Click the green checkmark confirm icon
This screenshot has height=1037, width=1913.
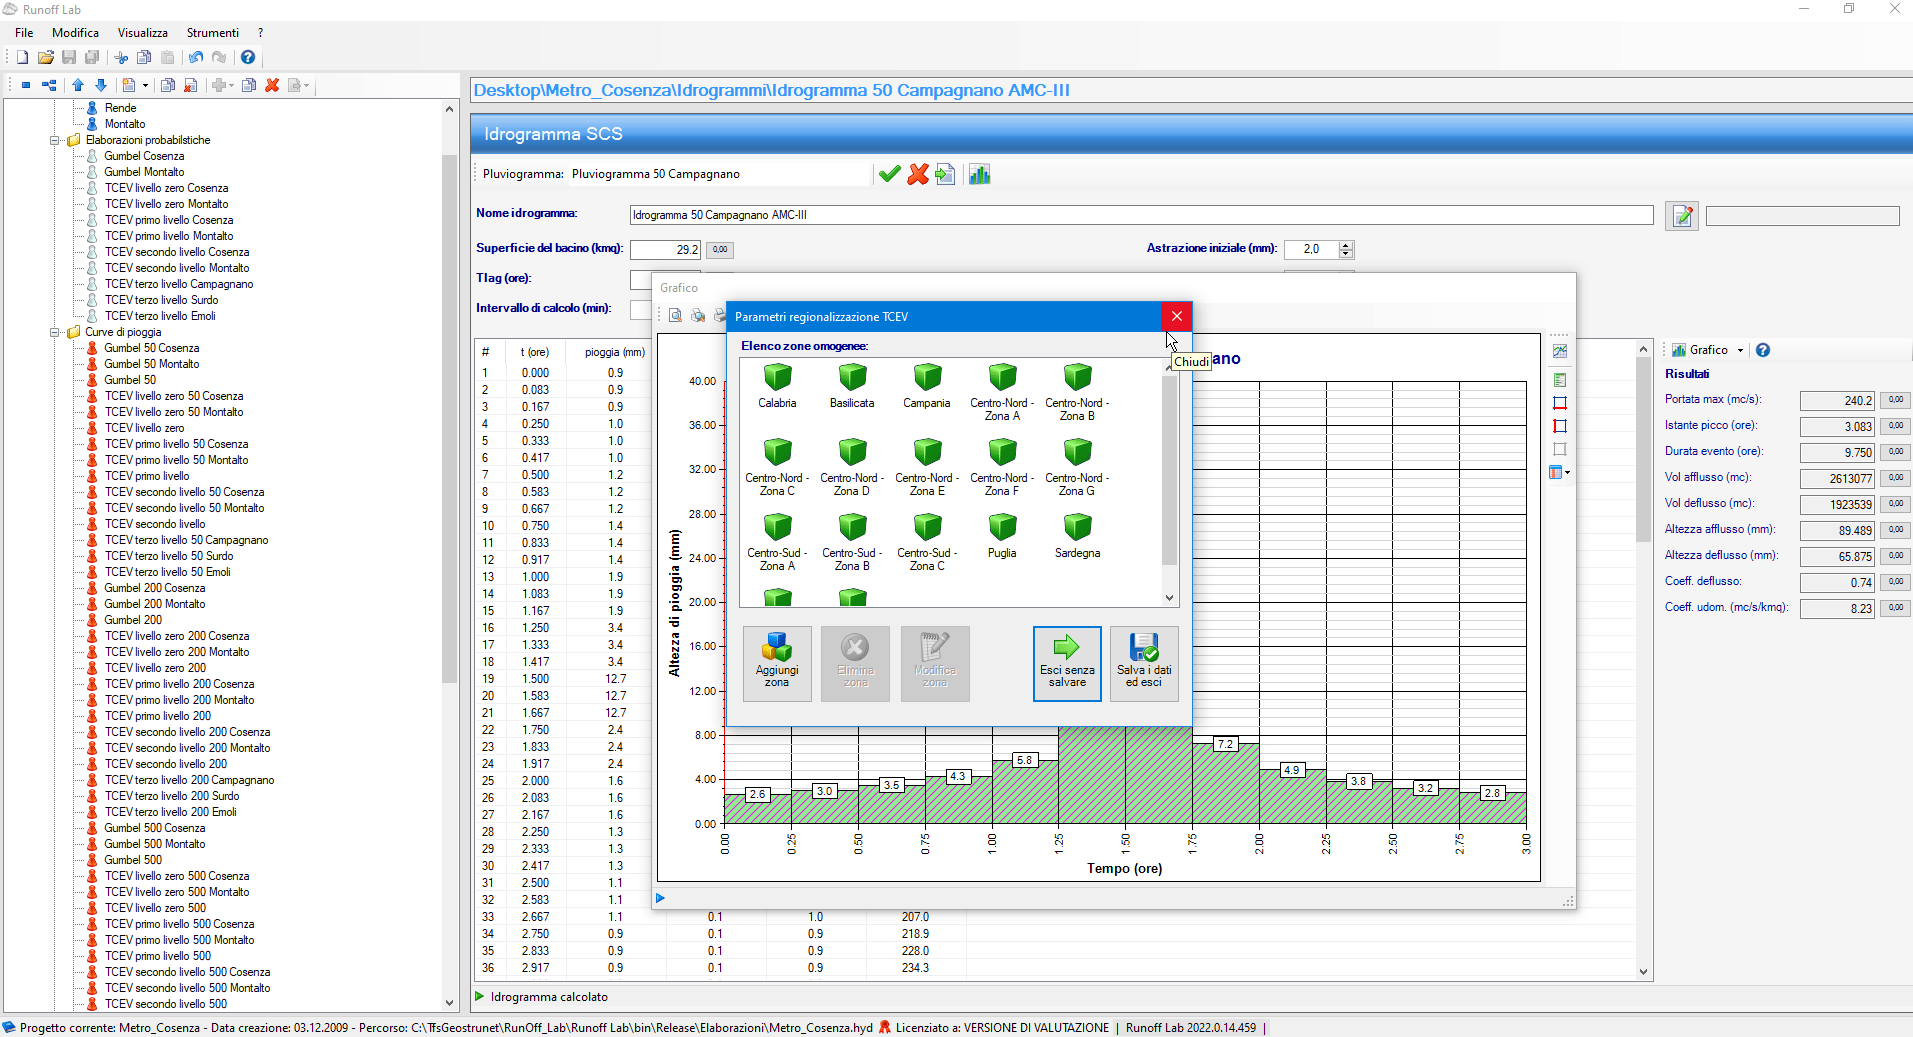889,175
